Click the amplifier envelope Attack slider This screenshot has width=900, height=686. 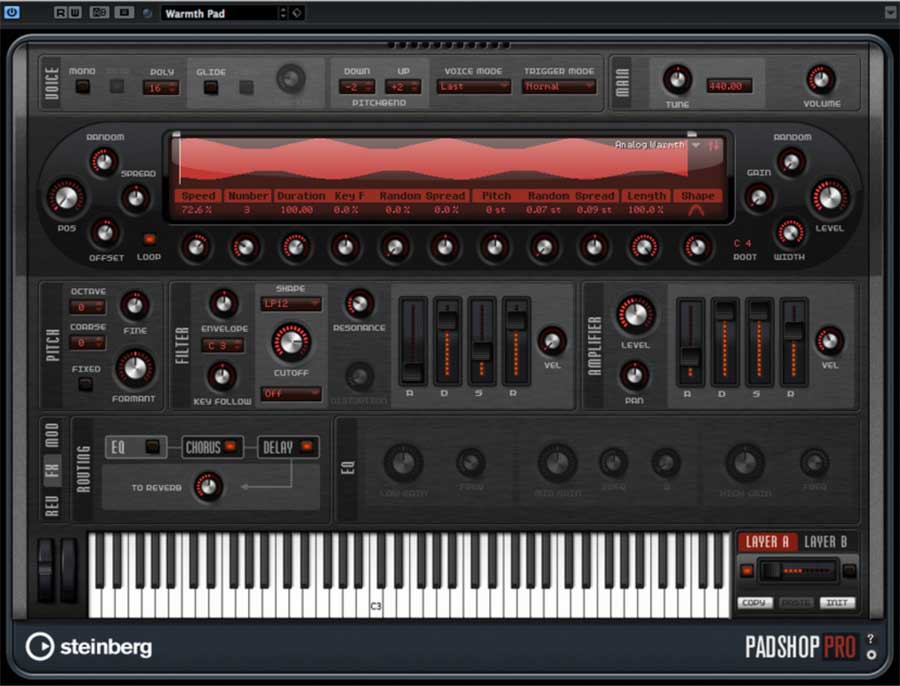pyautogui.click(x=690, y=342)
